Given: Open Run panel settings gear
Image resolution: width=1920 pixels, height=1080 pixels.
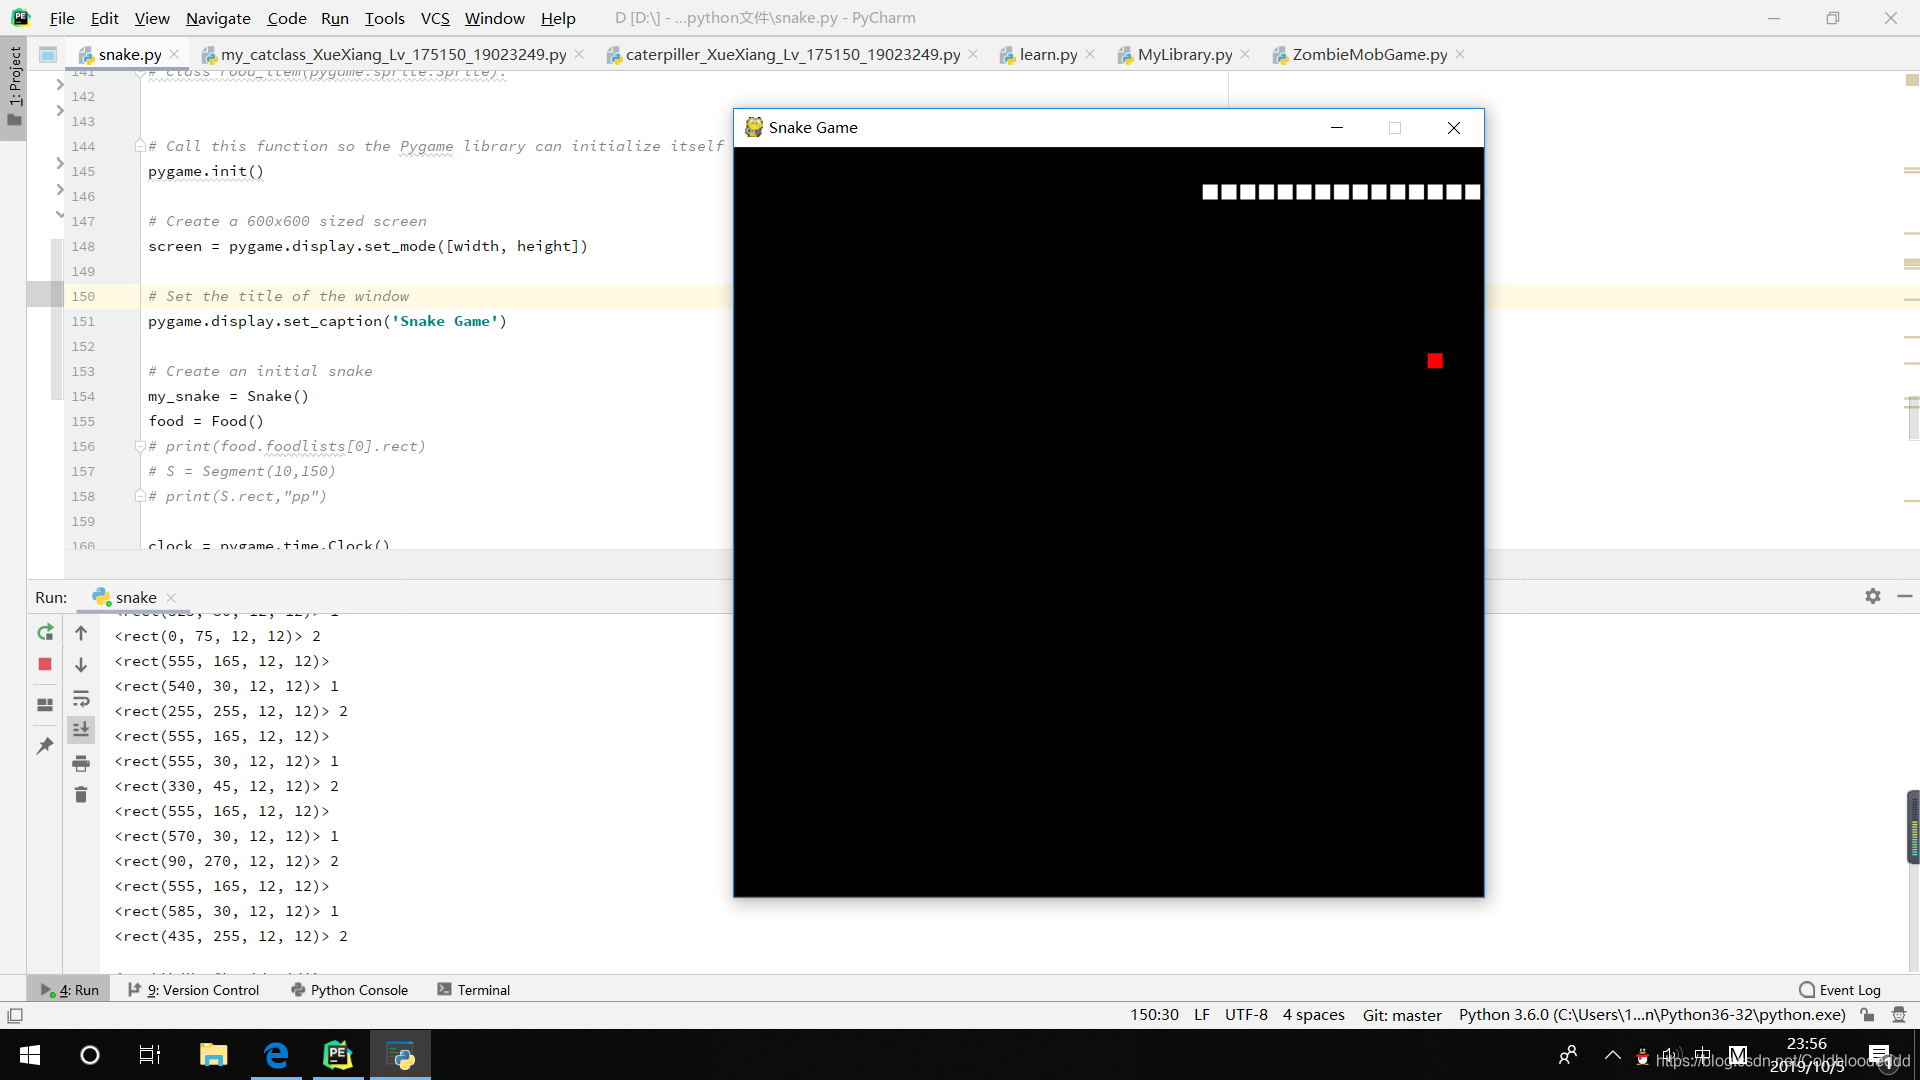Looking at the screenshot, I should pyautogui.click(x=1872, y=596).
